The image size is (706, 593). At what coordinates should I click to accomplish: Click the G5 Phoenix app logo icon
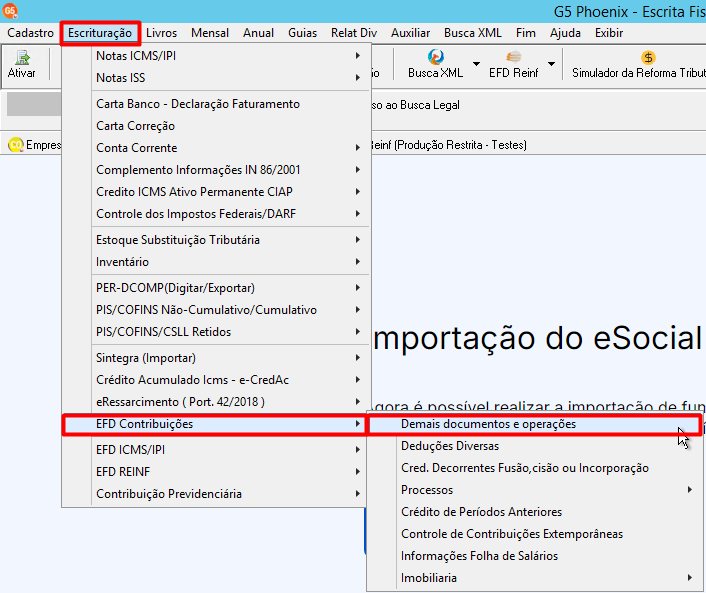click(x=10, y=10)
